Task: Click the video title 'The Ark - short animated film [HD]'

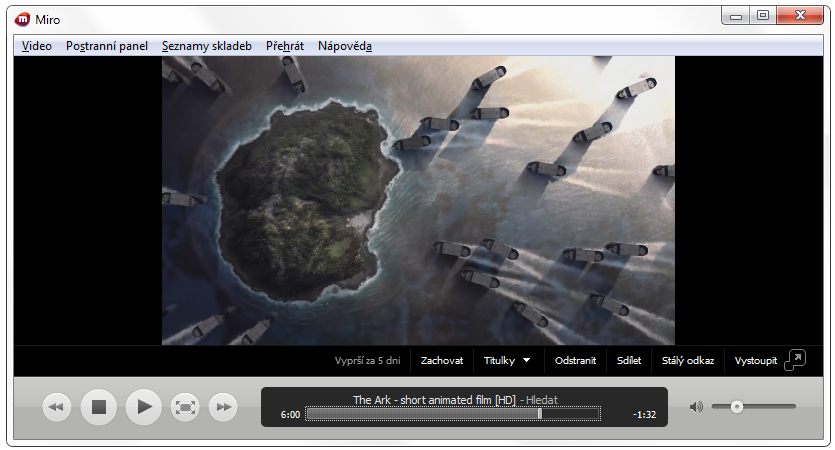Action: [434, 400]
